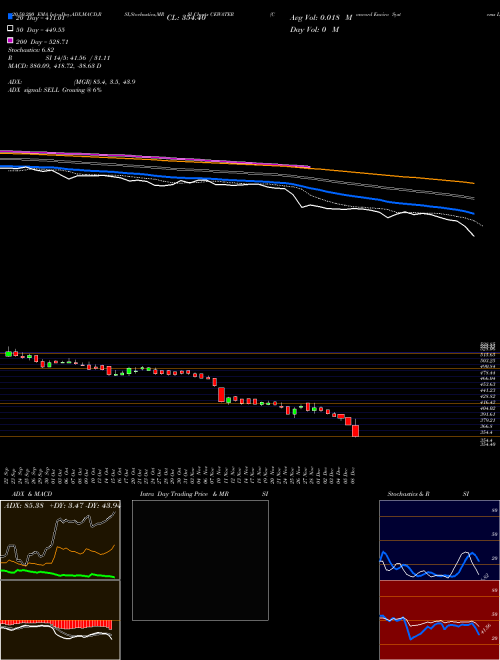Screen dimensions: 500x660
Task: Click the blue 20 Day EMA legend swatch
Action: (10, 16)
